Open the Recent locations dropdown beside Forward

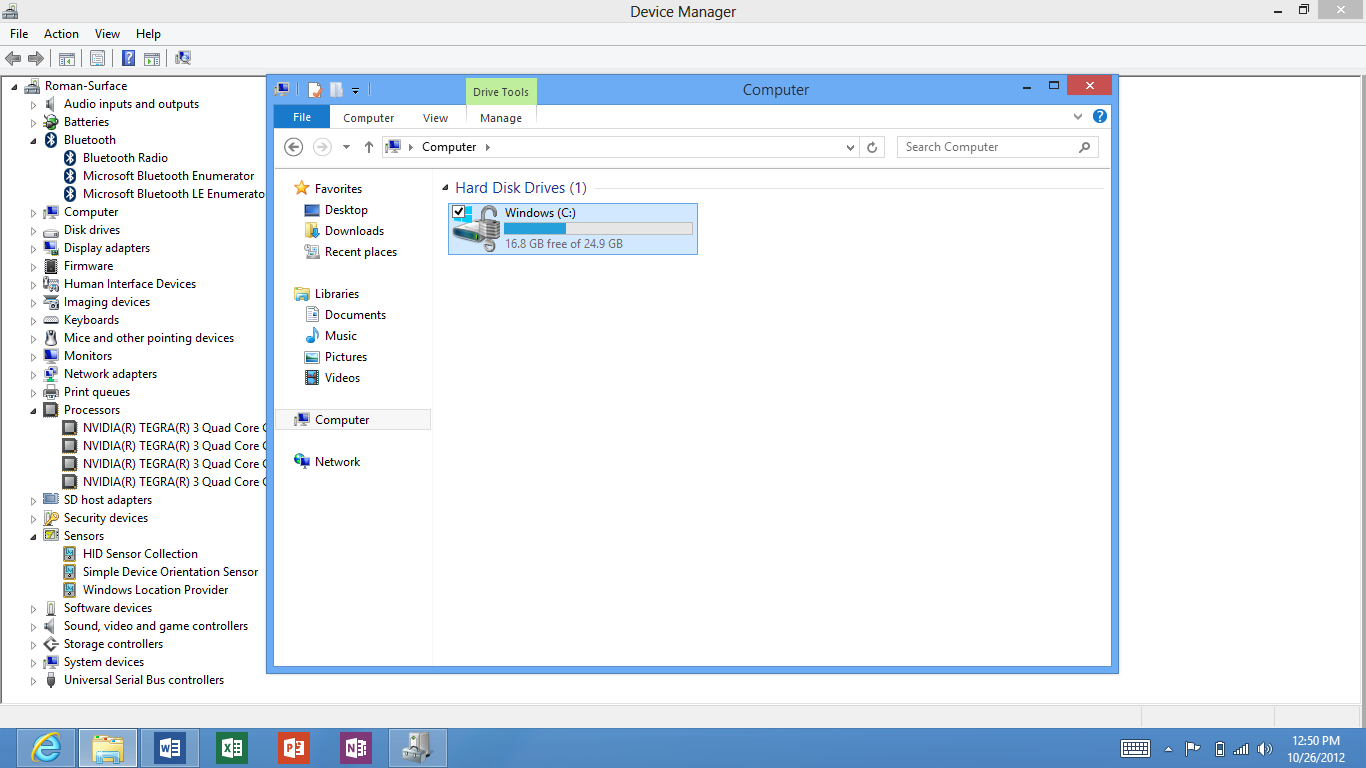pyautogui.click(x=346, y=147)
